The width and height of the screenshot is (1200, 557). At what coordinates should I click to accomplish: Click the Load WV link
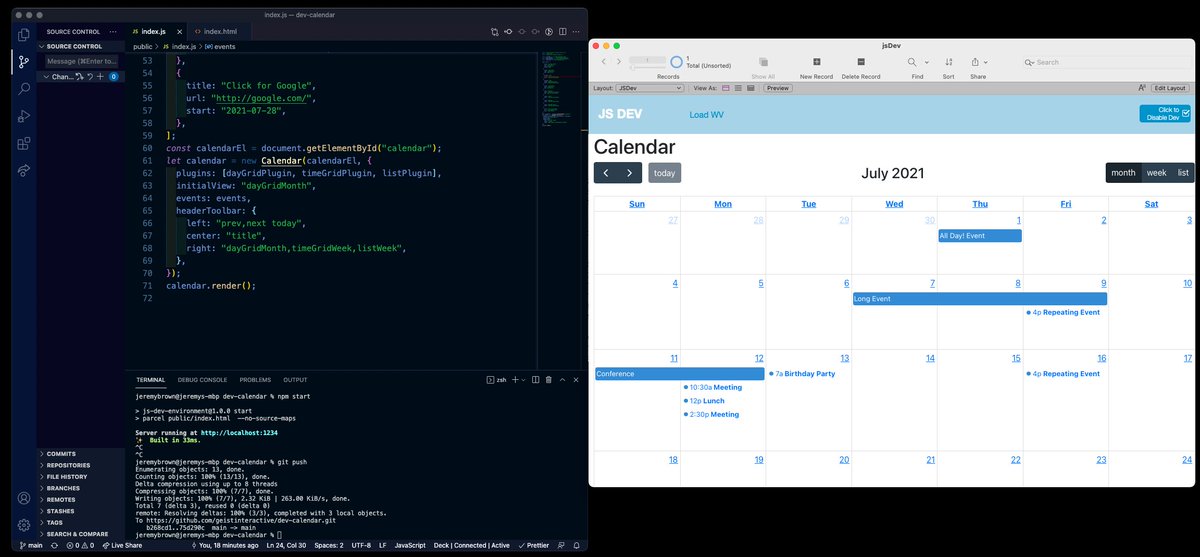(x=707, y=115)
